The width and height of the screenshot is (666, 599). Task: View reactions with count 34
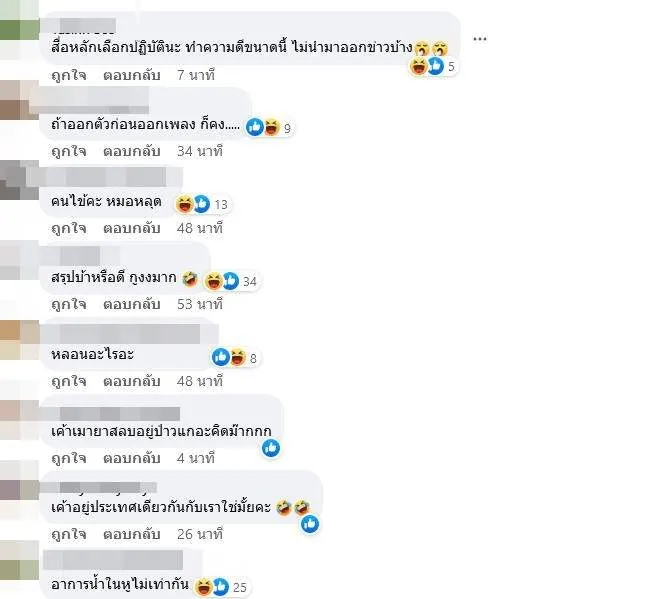coord(231,281)
